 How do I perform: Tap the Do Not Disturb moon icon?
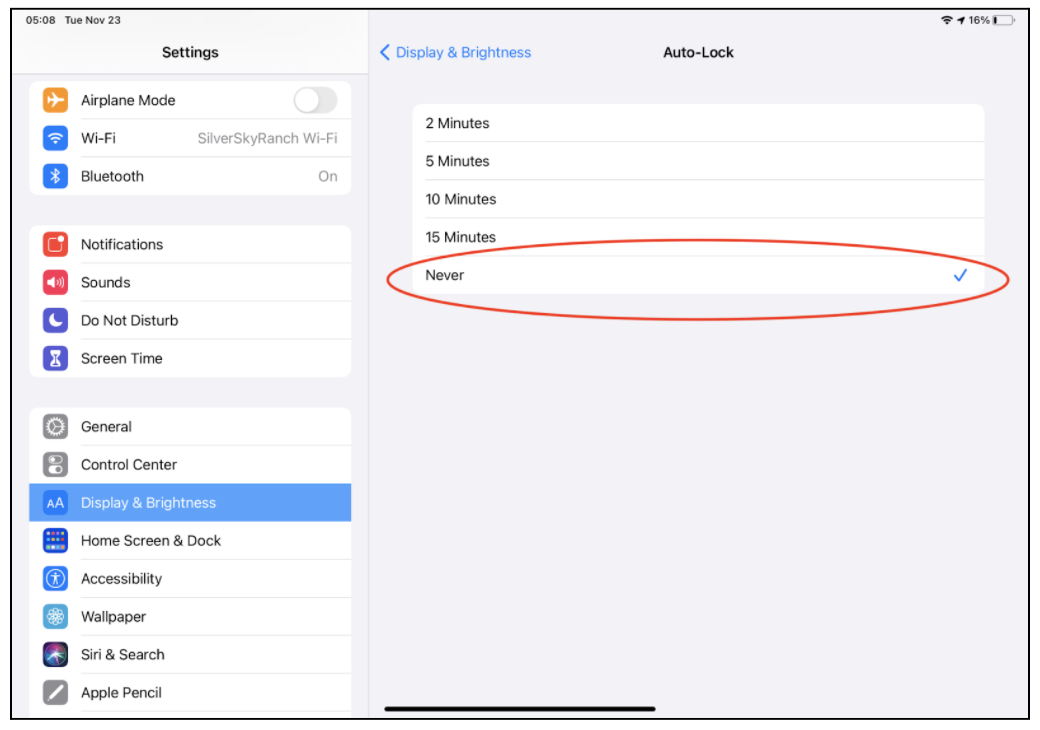(55, 320)
